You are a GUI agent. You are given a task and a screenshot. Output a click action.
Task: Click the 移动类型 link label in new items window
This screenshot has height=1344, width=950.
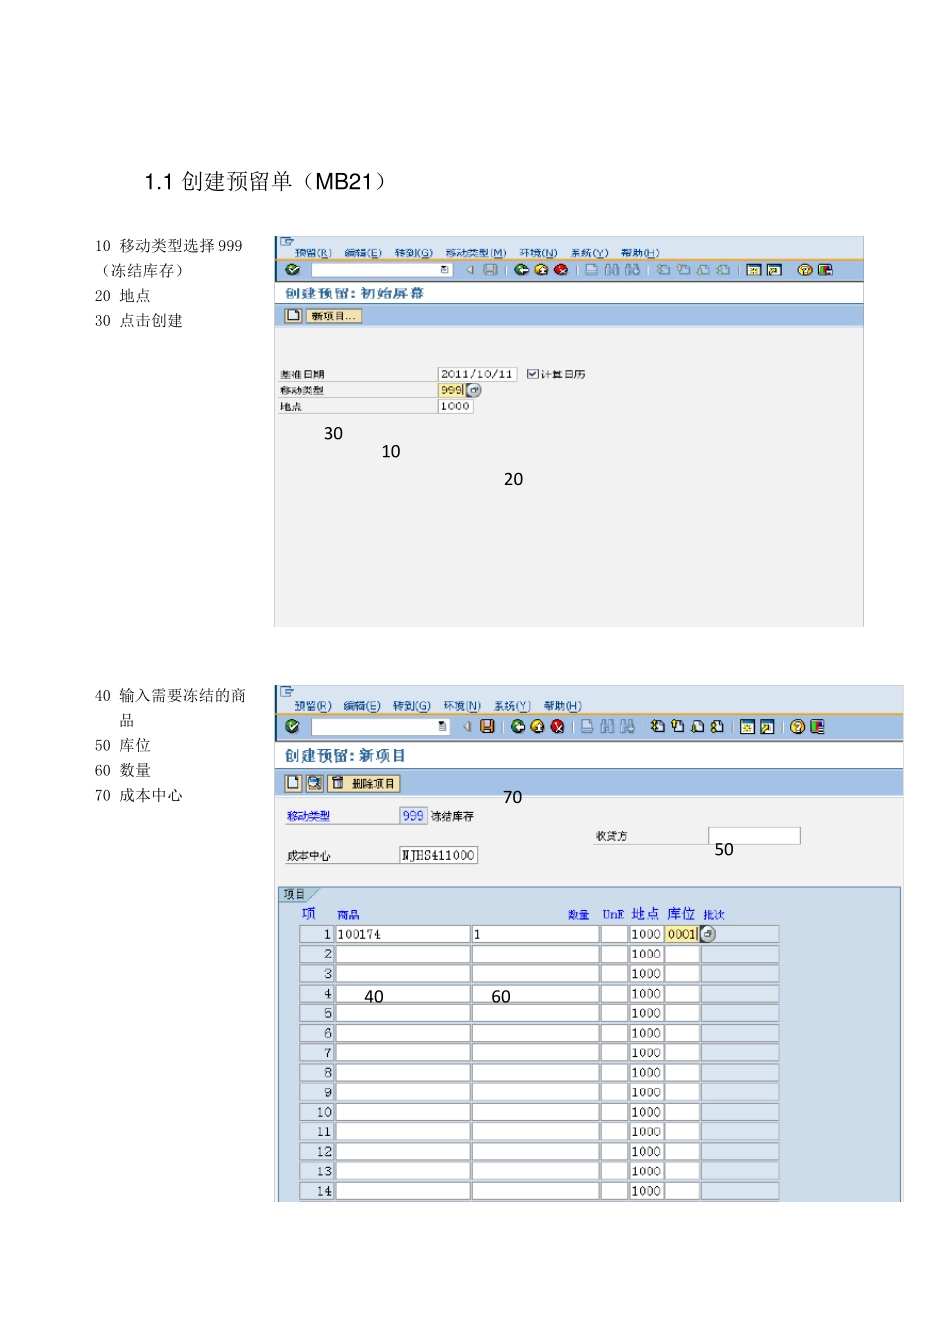308,816
